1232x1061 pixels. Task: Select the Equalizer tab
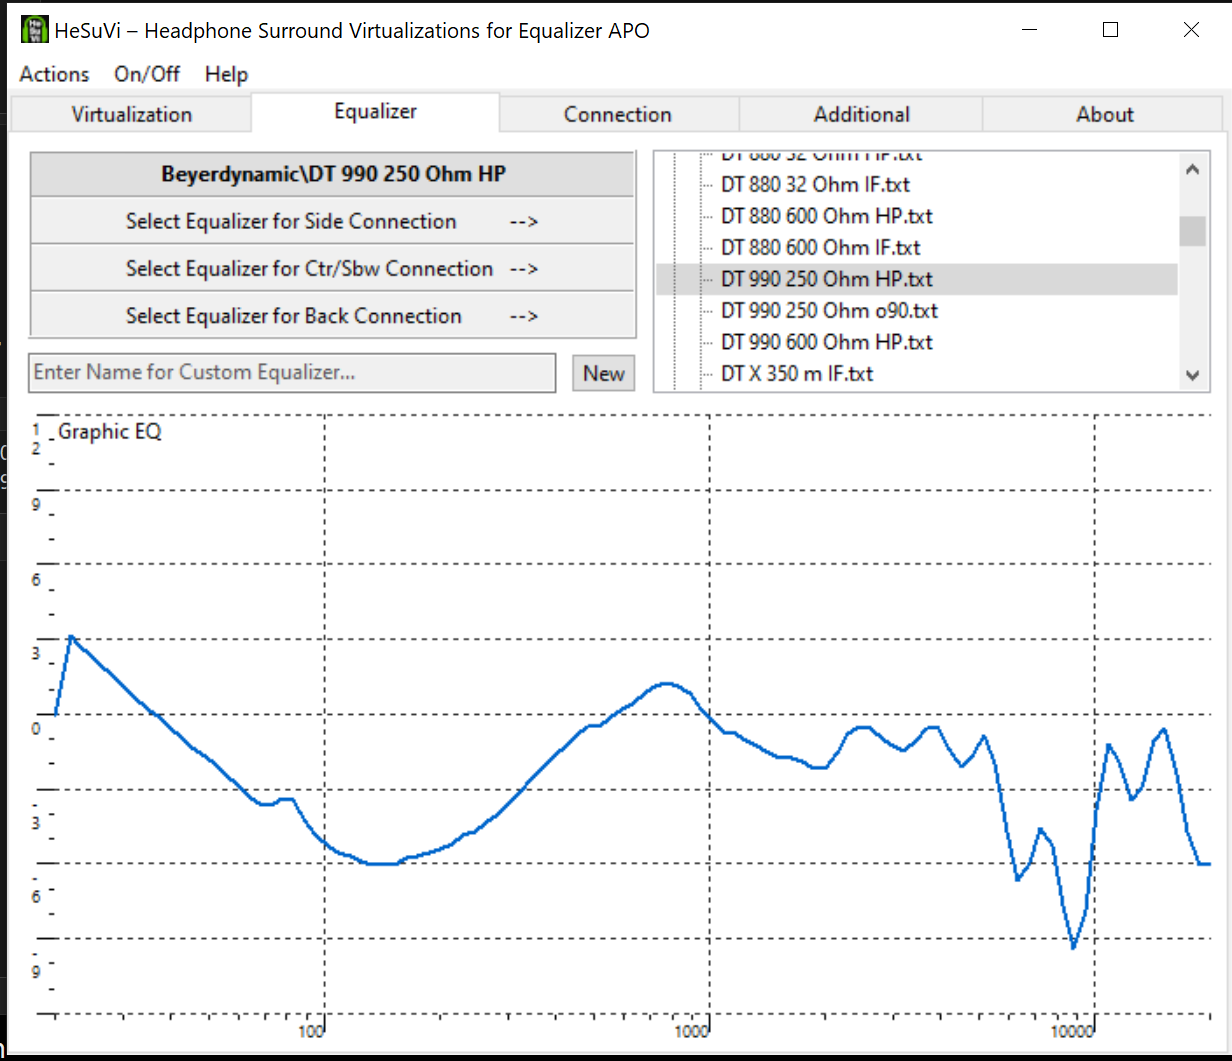click(375, 112)
